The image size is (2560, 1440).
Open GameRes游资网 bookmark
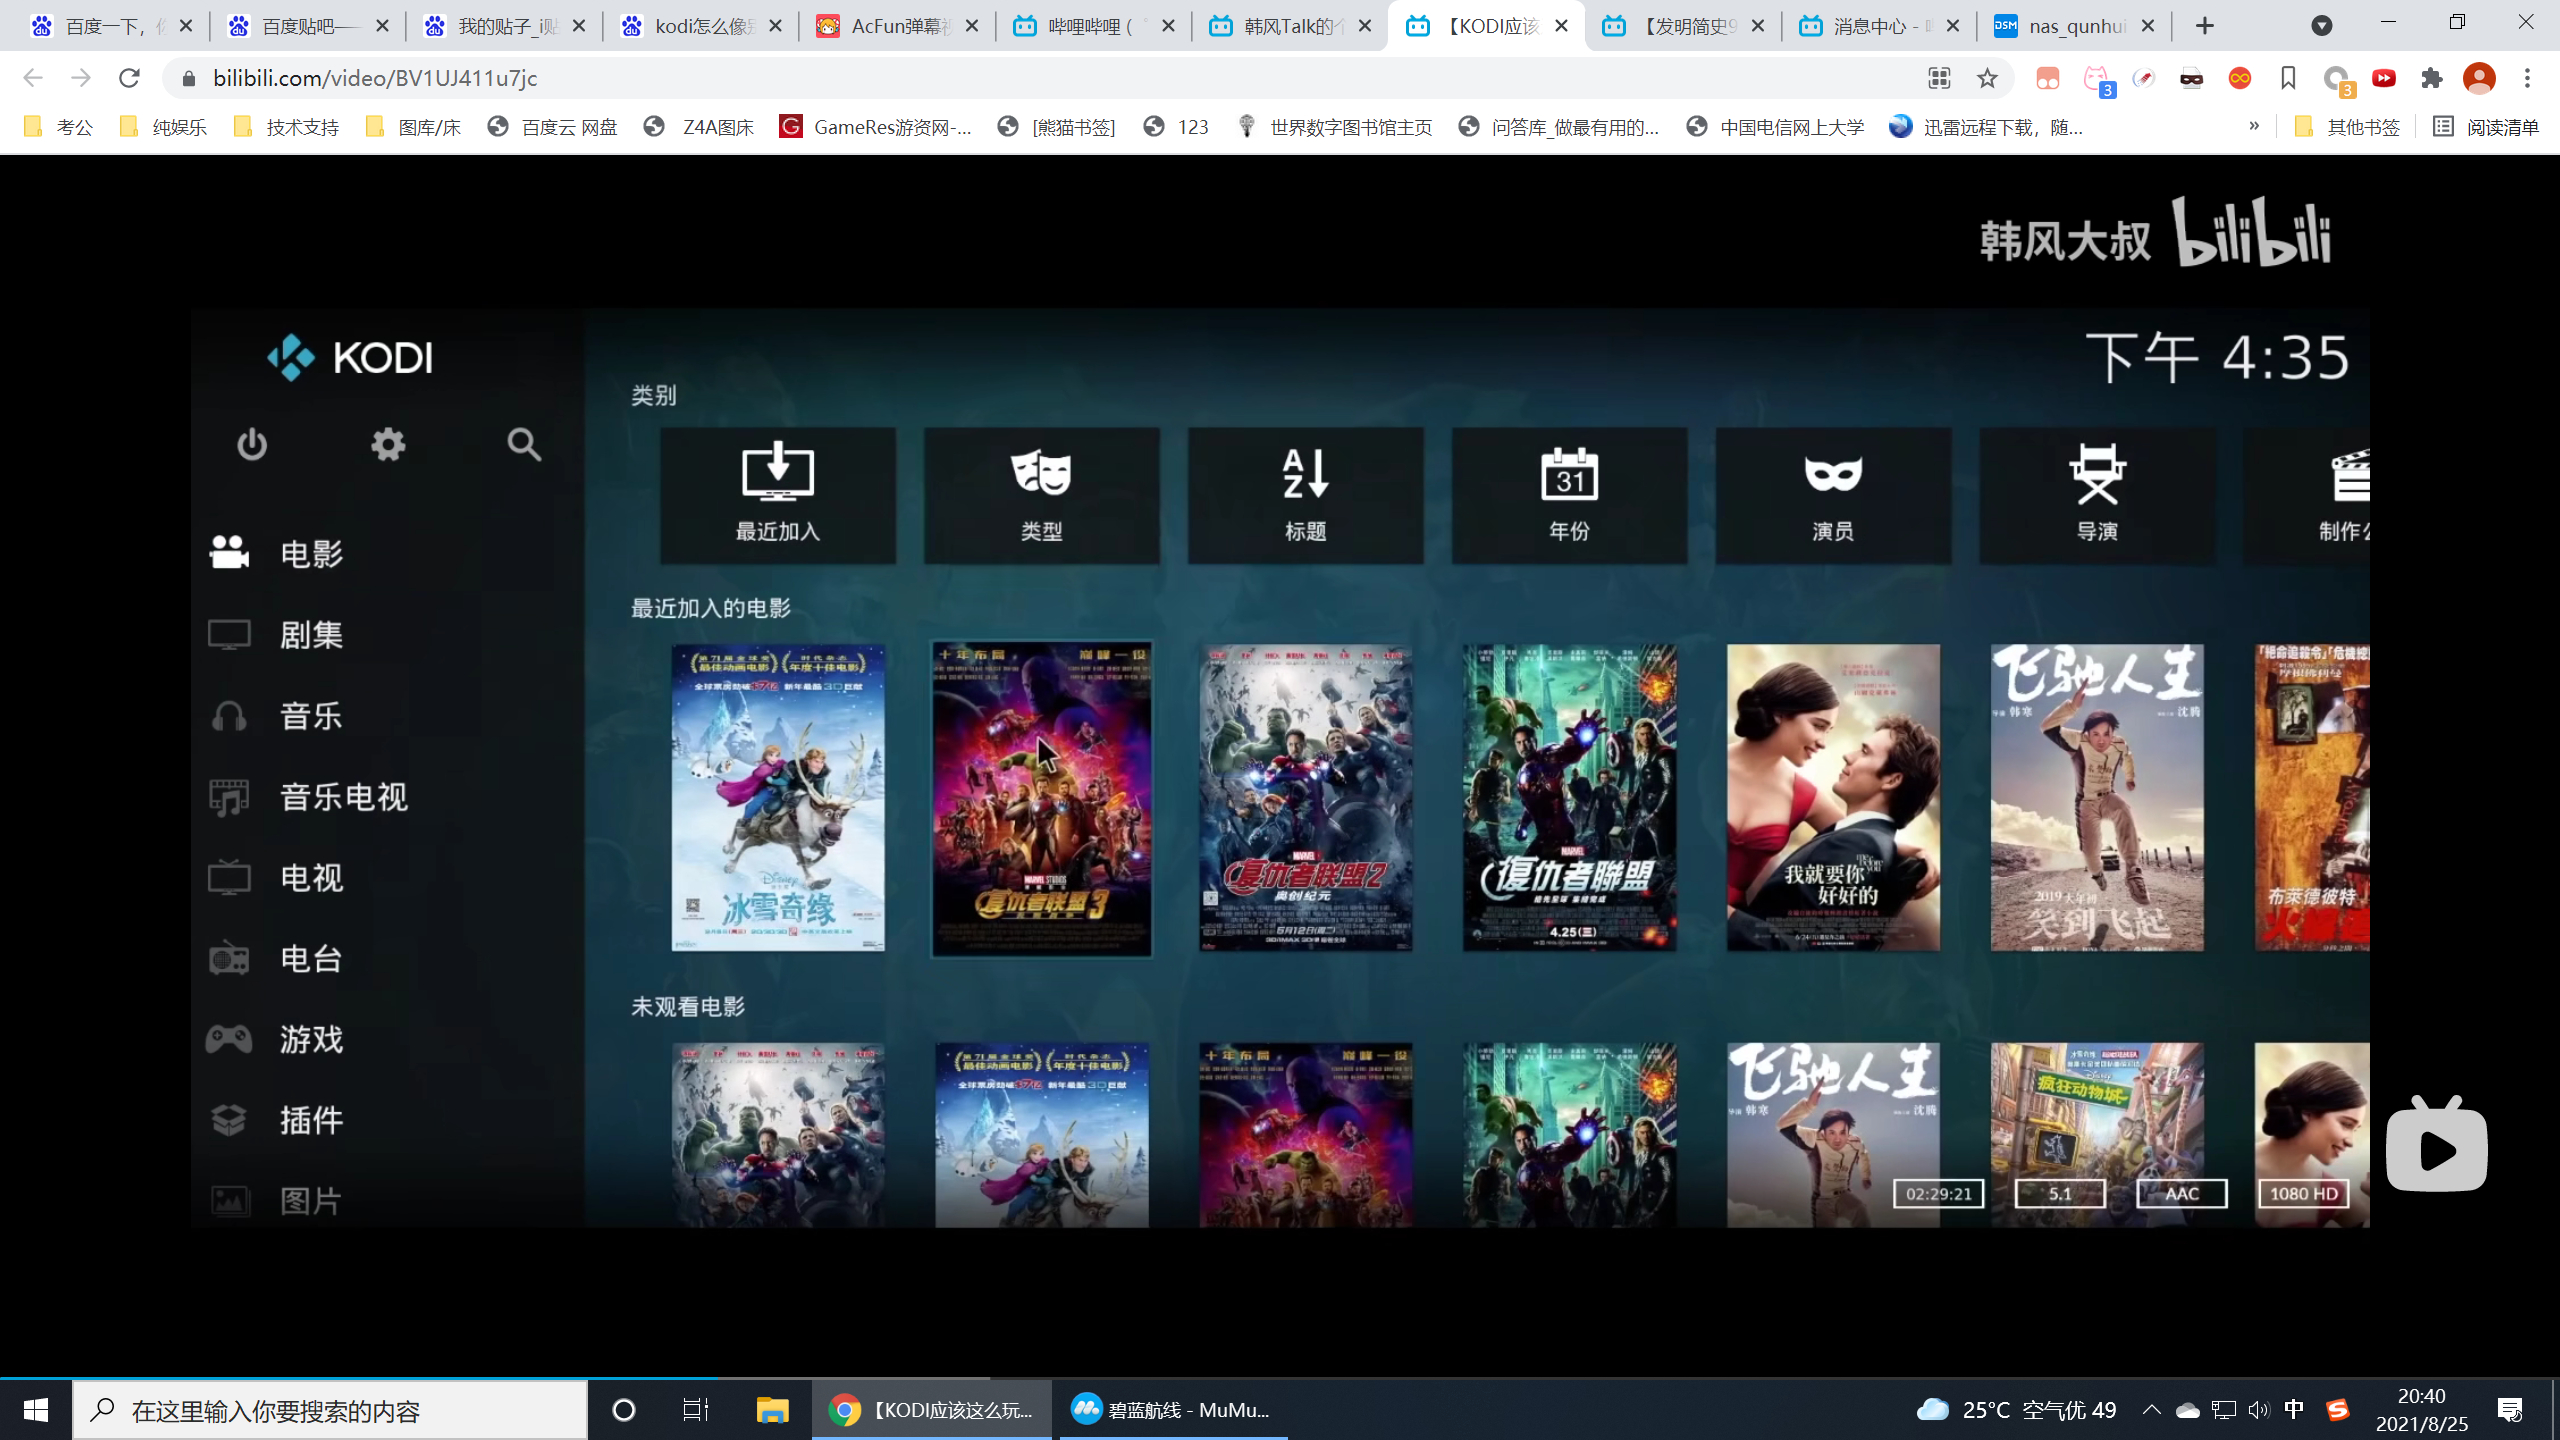(876, 127)
